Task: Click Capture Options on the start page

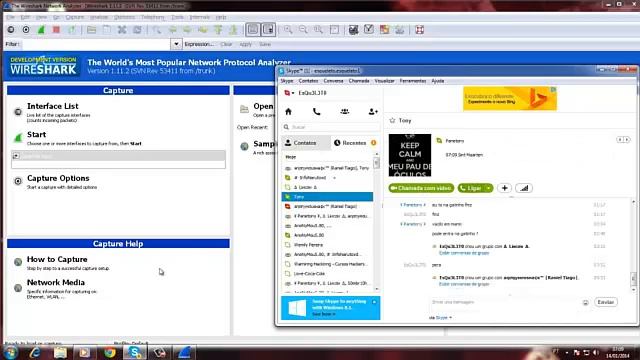Action: click(x=58, y=178)
